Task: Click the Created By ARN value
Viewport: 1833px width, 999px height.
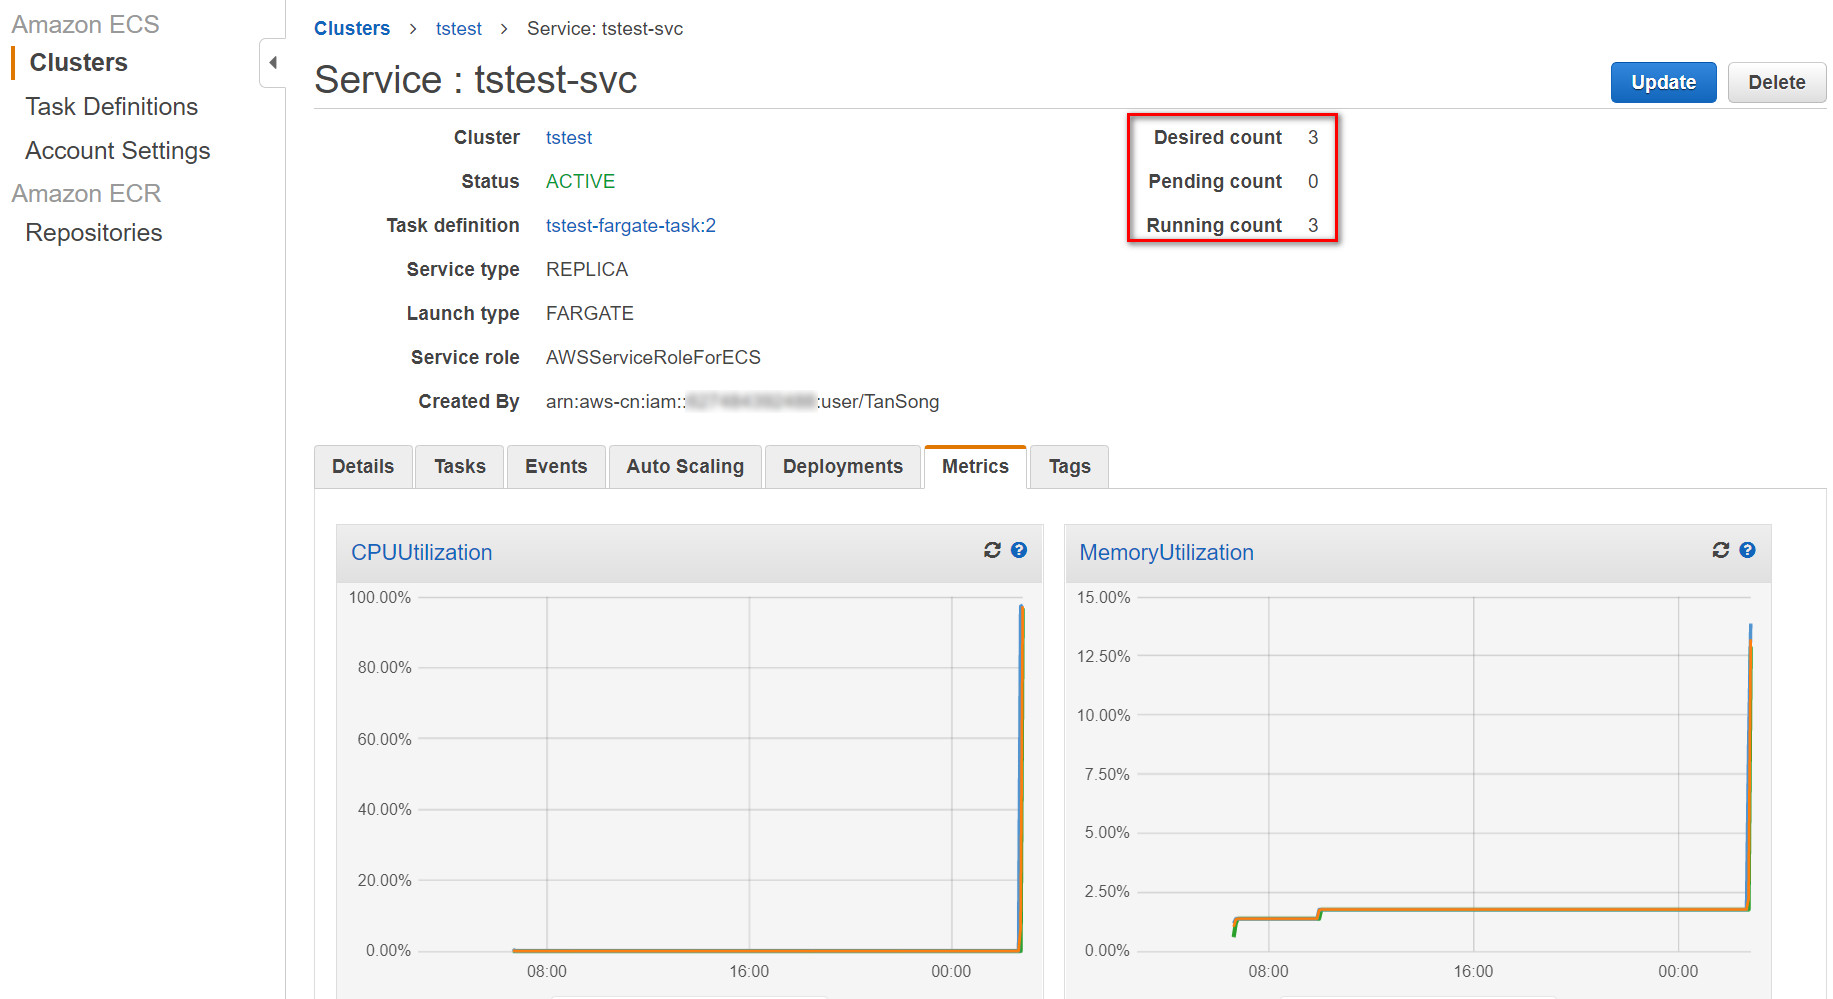Action: coord(742,402)
